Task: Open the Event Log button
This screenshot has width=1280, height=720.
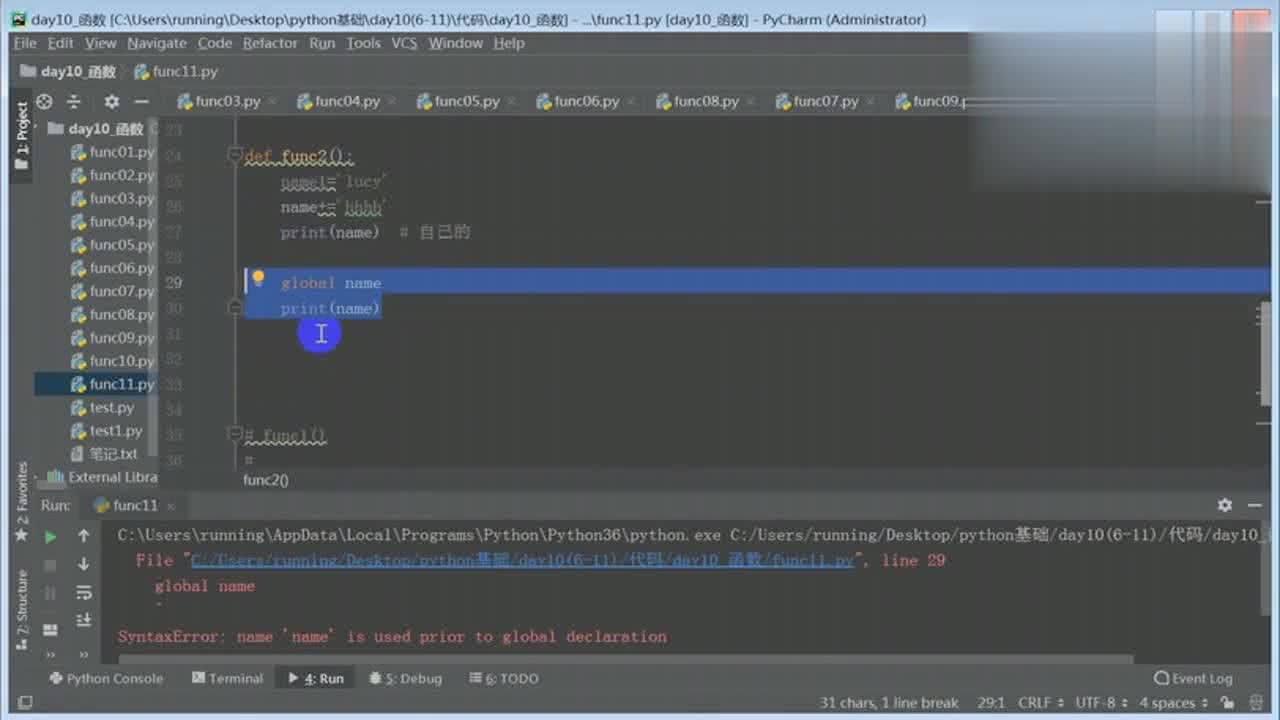Action: coord(1193,678)
